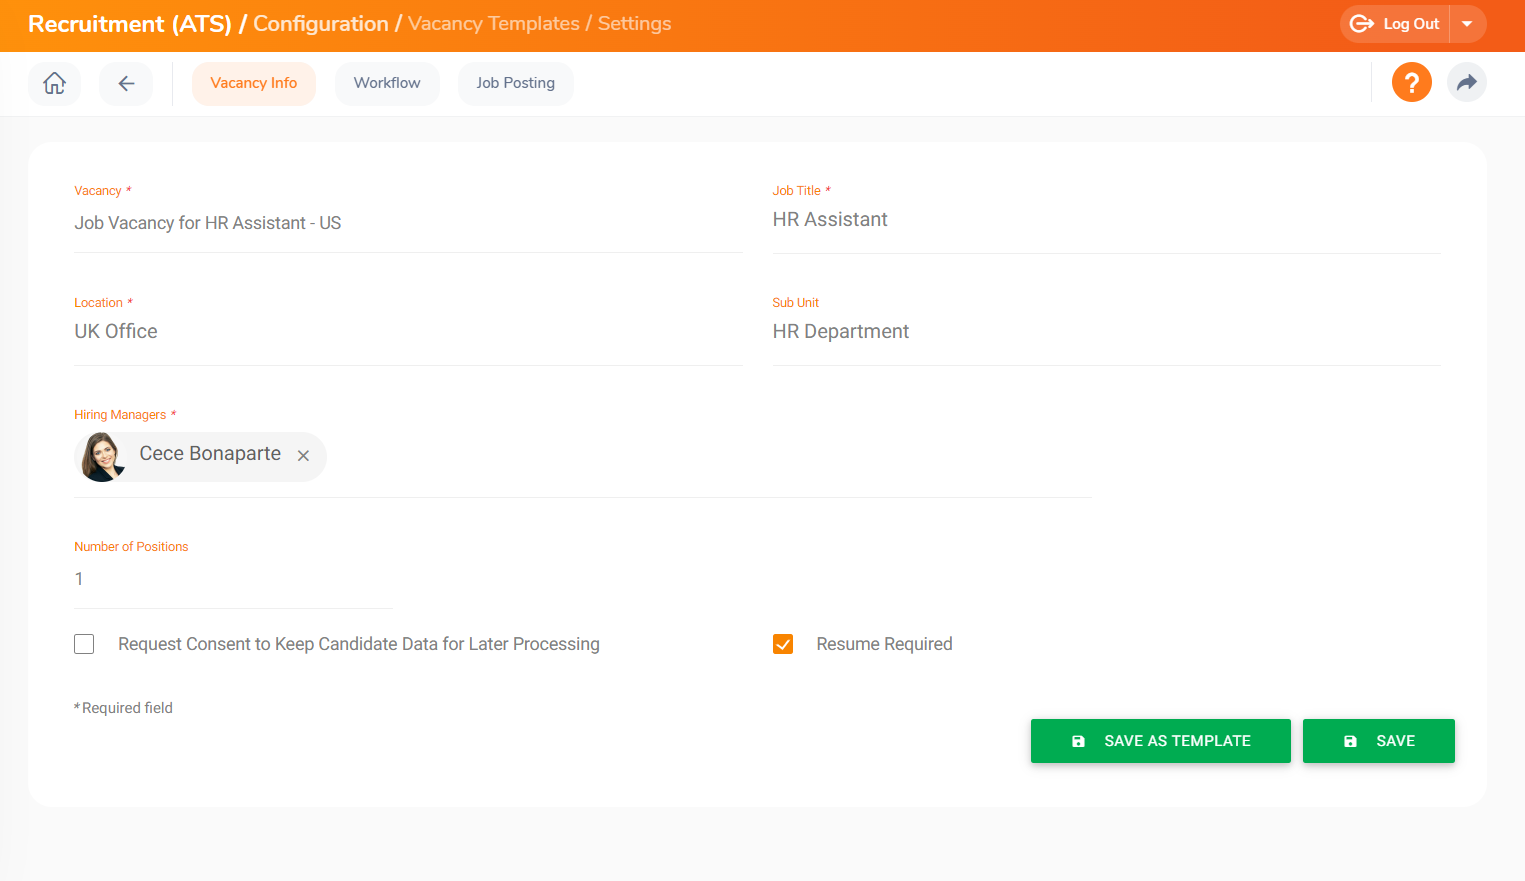
Task: Click Settings in the breadcrumb
Action: tap(635, 24)
